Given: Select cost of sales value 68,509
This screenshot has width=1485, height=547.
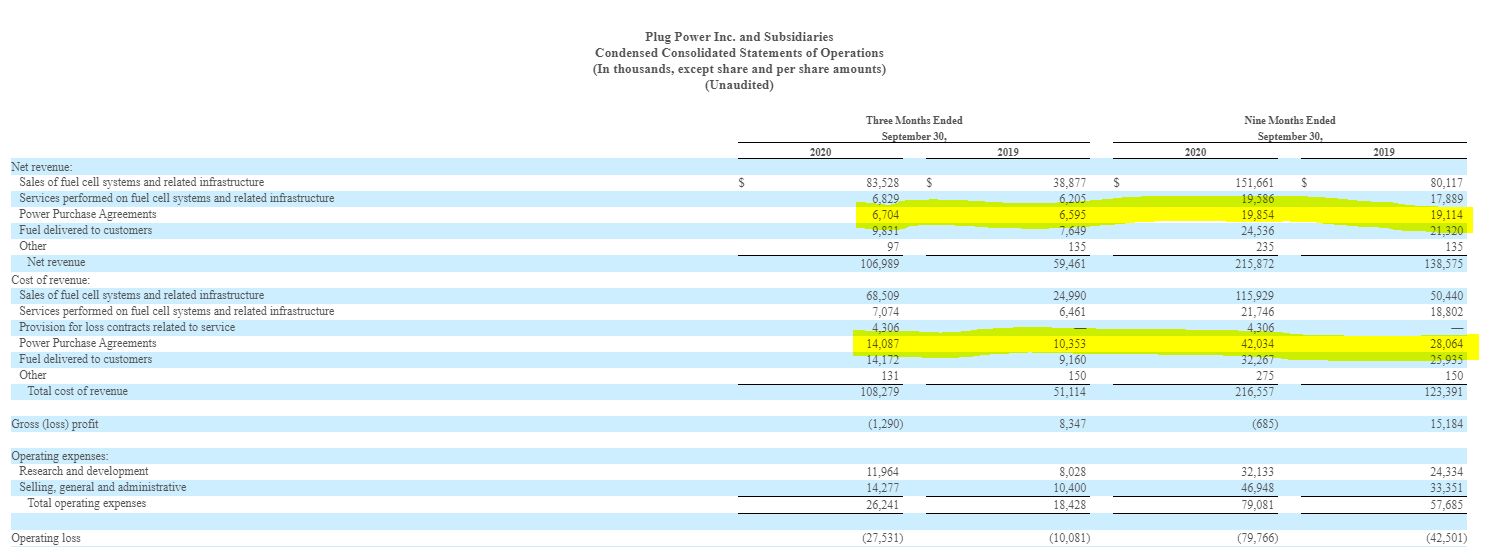Looking at the screenshot, I should click(x=885, y=295).
